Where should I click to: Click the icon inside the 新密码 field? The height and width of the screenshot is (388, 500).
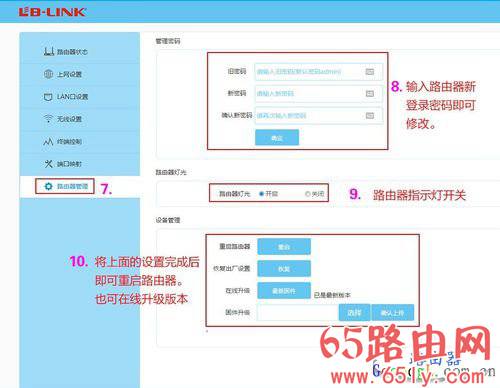(x=370, y=94)
